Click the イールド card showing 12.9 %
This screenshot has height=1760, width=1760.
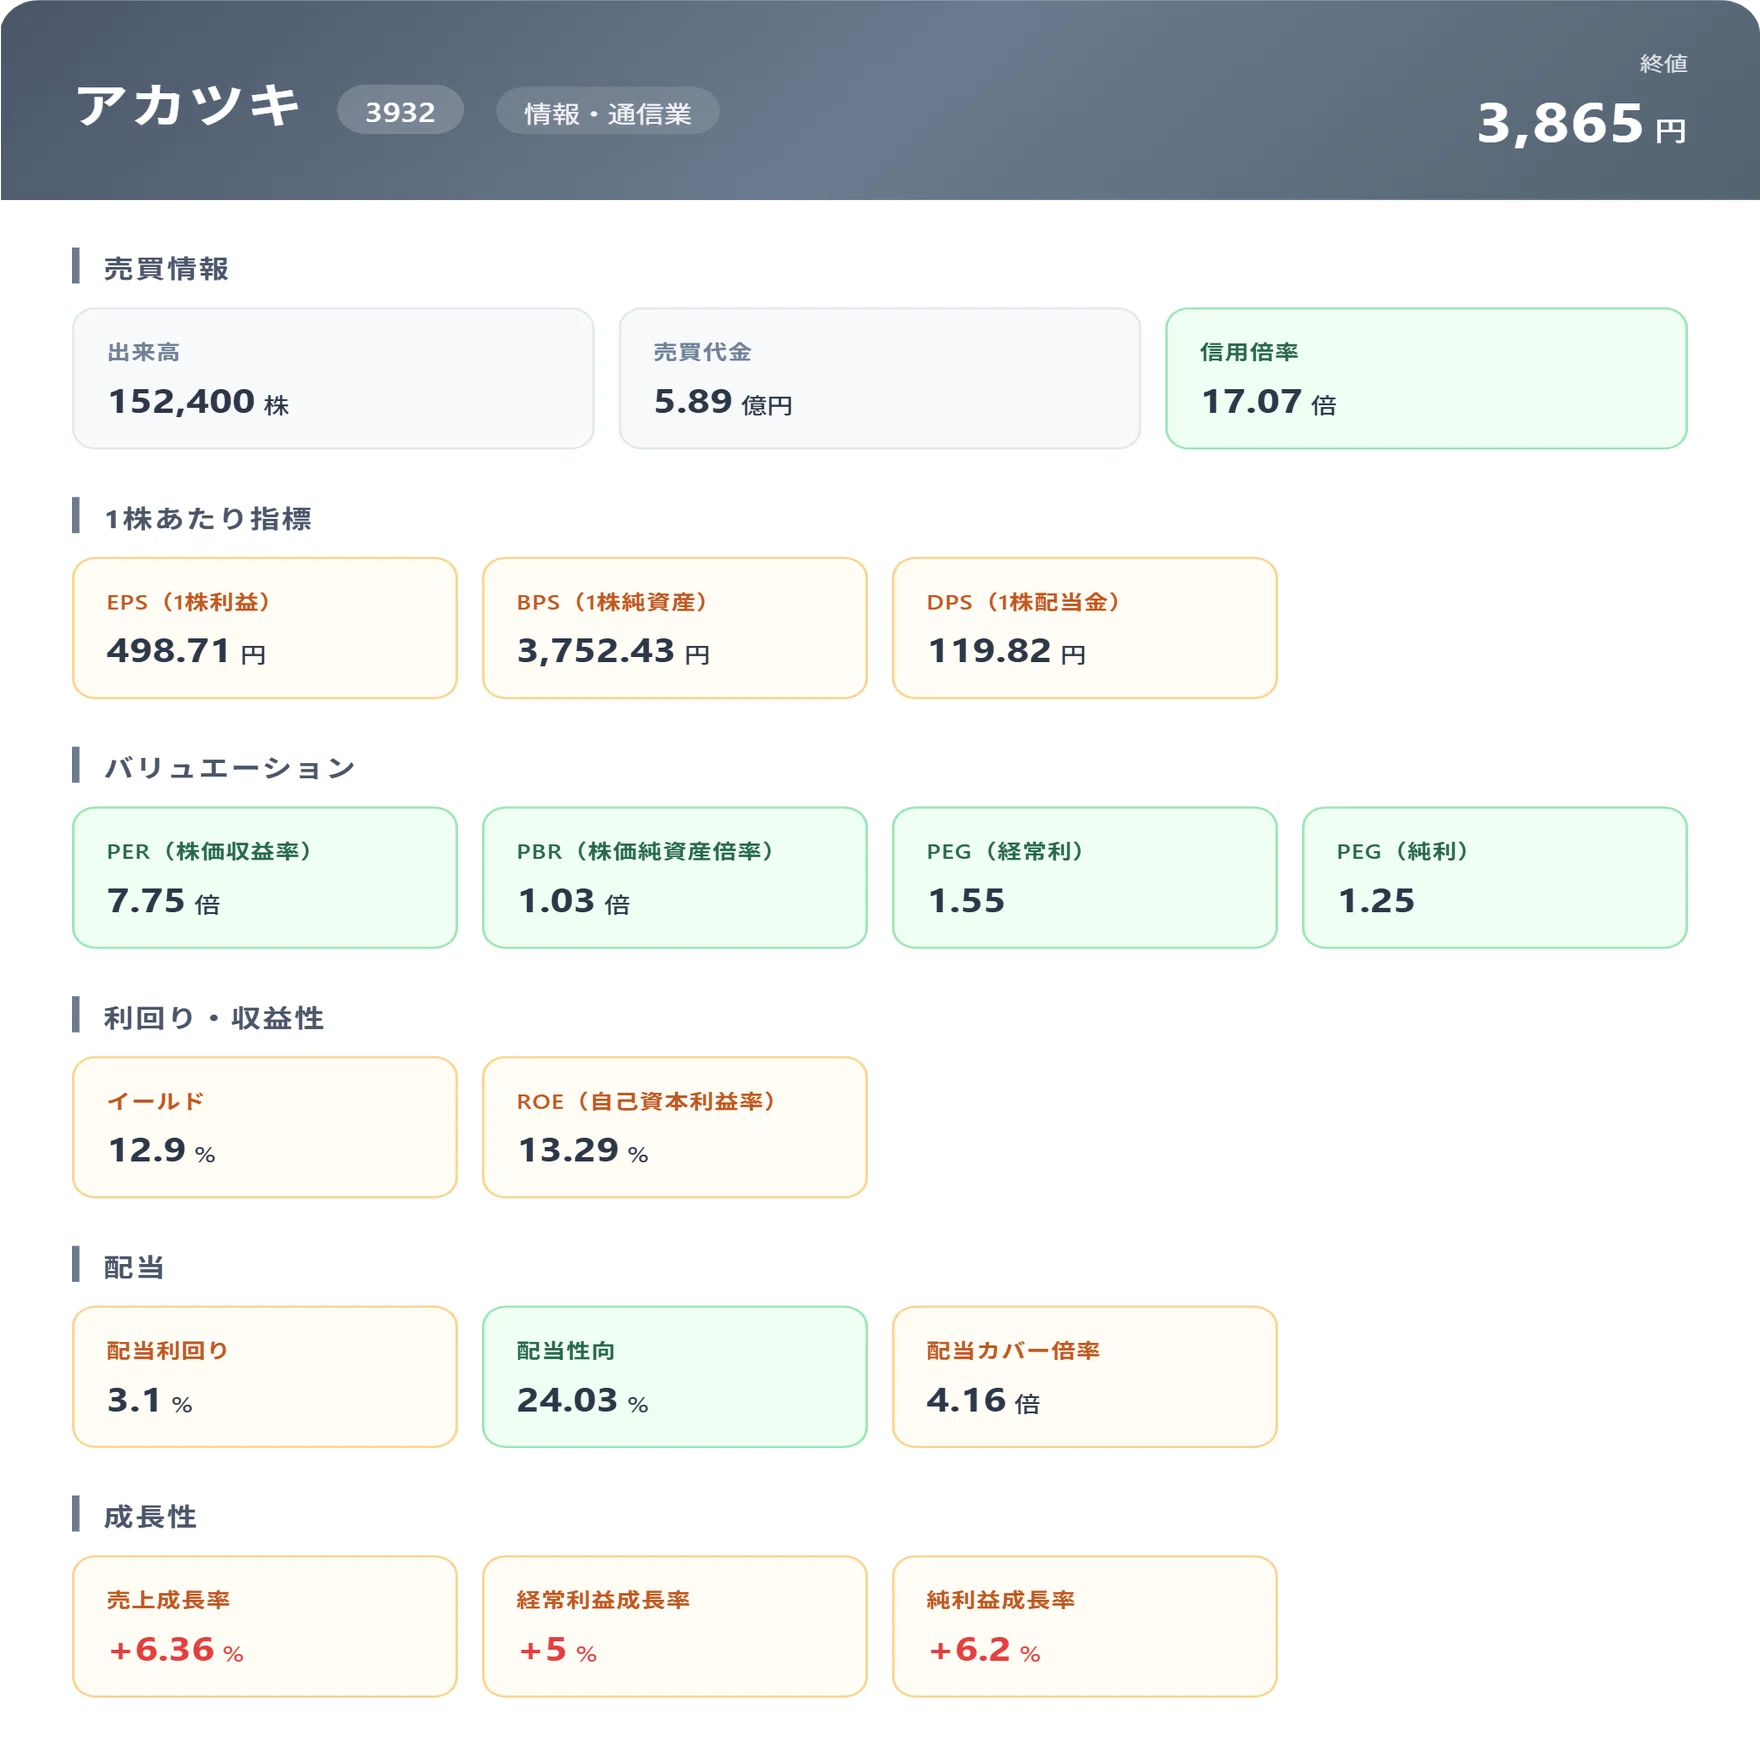pyautogui.click(x=265, y=1127)
